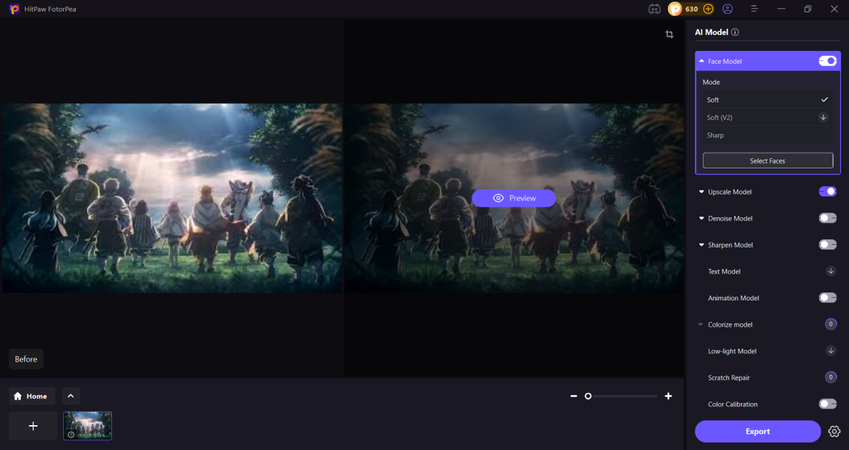Download the Text Model

[x=831, y=271]
